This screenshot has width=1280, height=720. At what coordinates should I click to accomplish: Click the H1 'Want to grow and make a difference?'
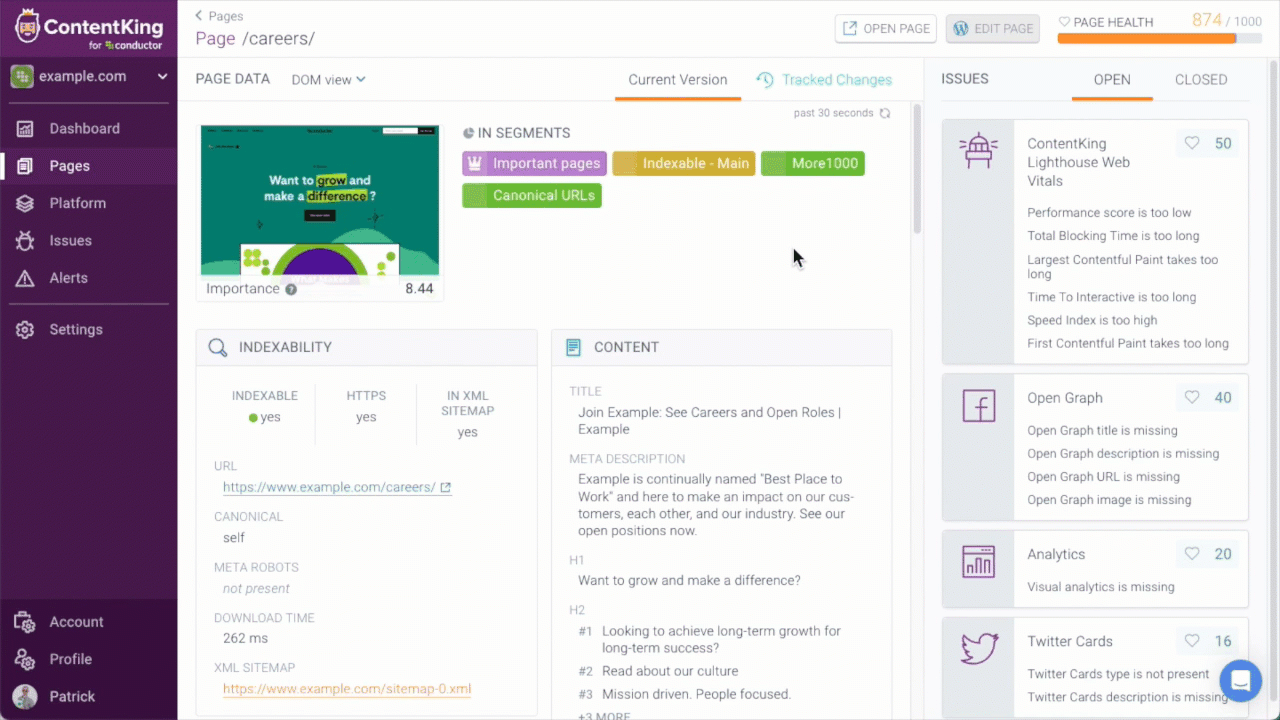click(689, 581)
